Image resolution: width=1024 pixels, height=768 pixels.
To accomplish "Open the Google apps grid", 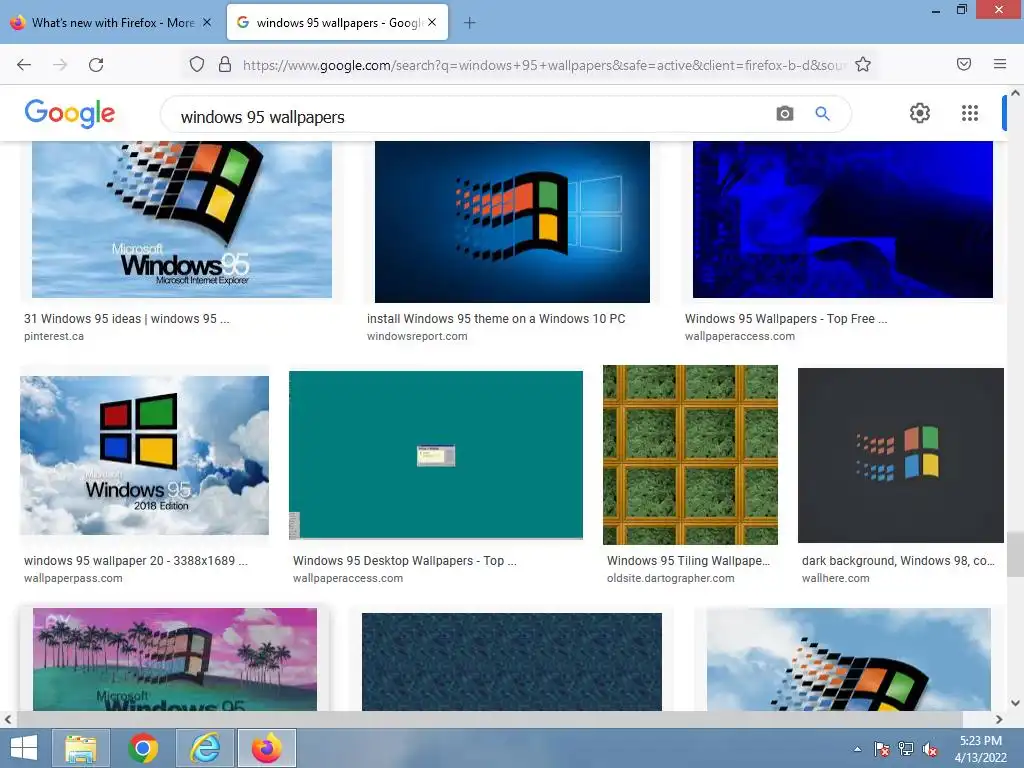I will pyautogui.click(x=970, y=113).
